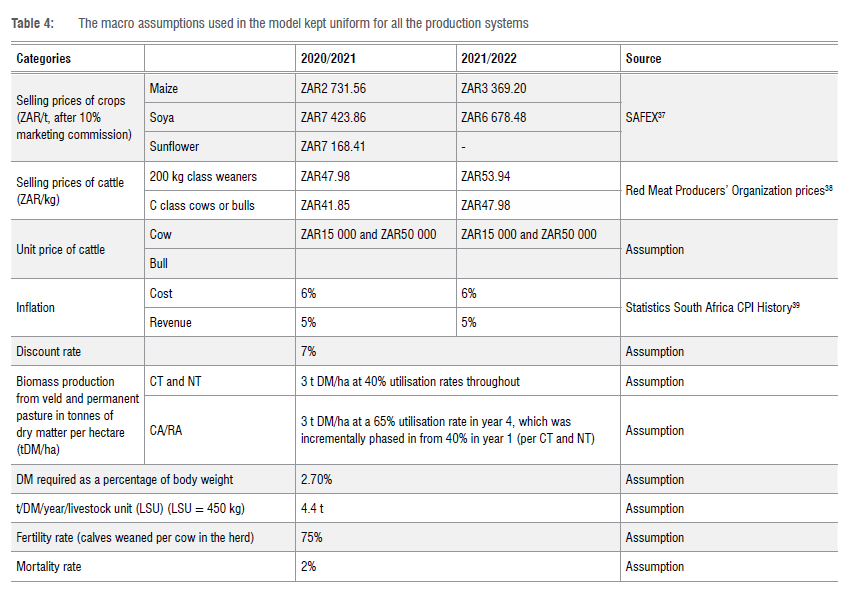This screenshot has width=852, height=591.
Task: Select the 75% fertility rate value
Action: tap(312, 538)
